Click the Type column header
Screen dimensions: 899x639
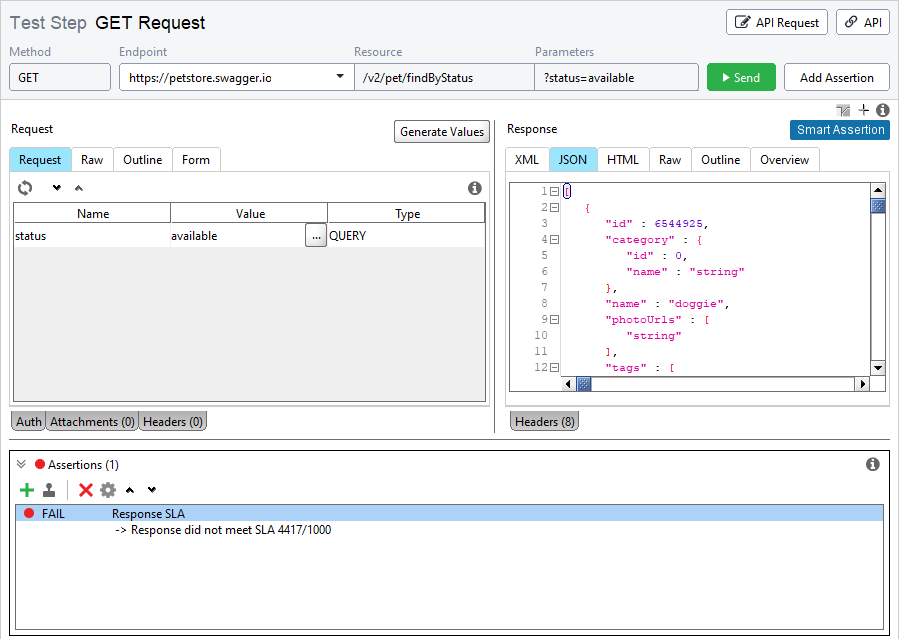coord(406,213)
